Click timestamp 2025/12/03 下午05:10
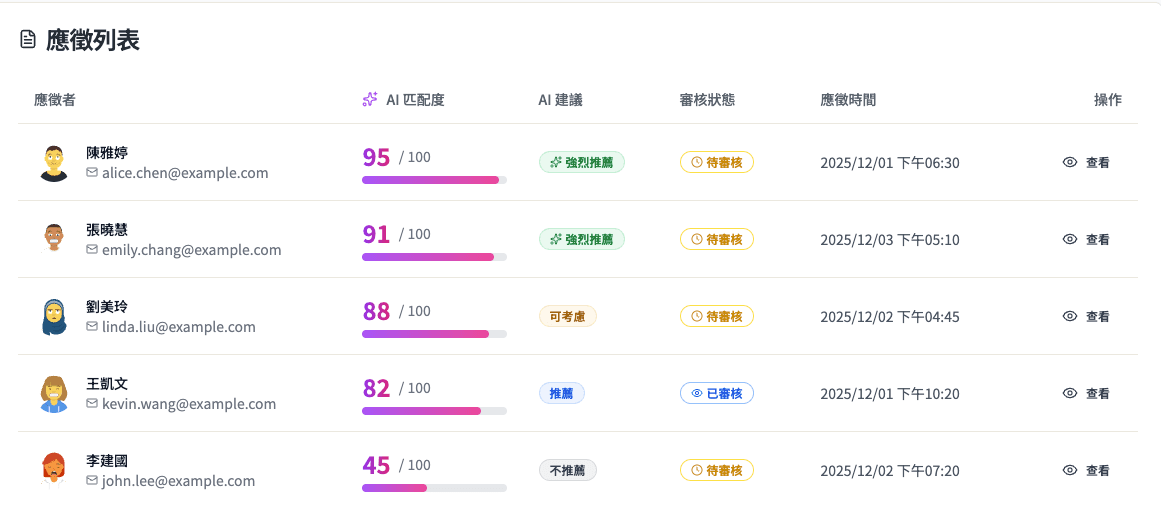The image size is (1161, 523). 890,240
